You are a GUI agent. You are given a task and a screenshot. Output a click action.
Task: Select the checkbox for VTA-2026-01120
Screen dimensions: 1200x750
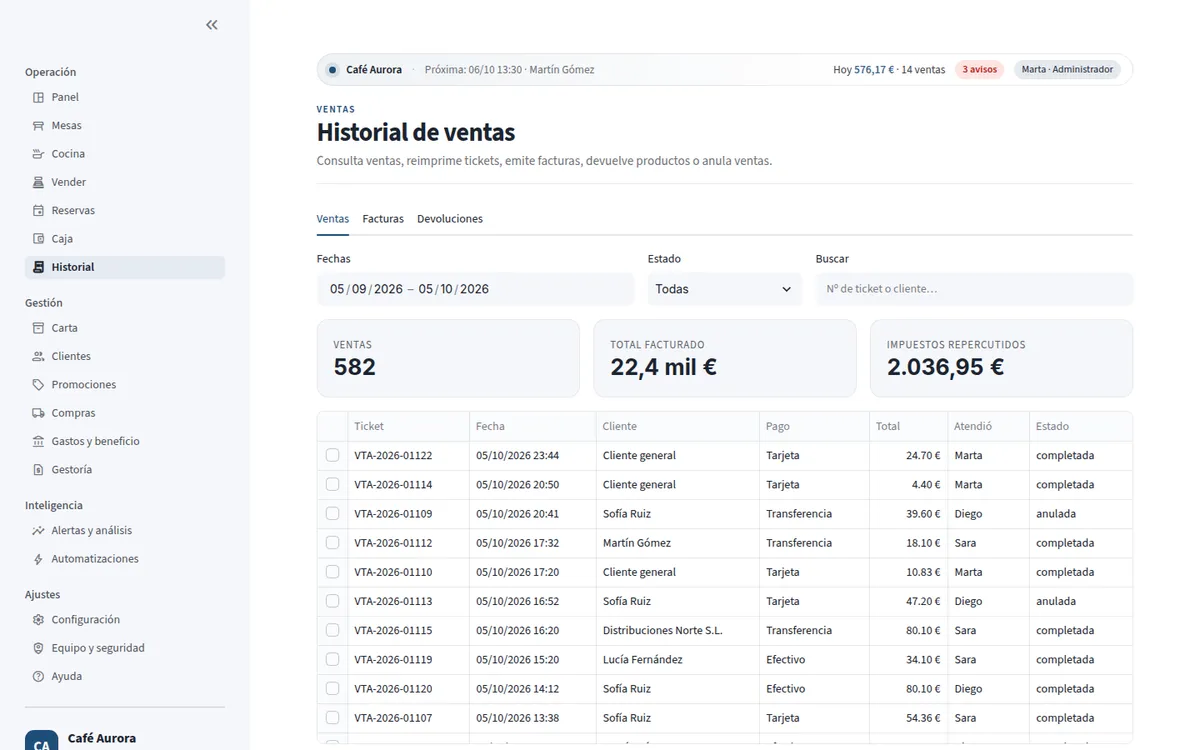click(332, 689)
